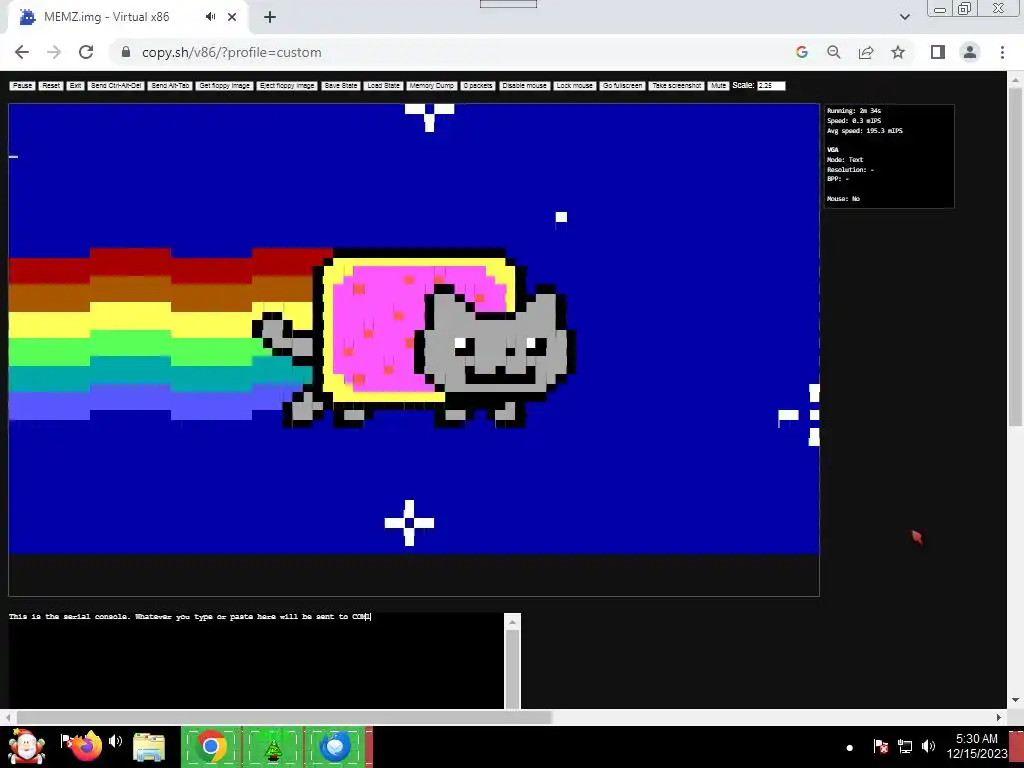
Task: Click the horizontal scrollbar right arrow
Action: (999, 717)
